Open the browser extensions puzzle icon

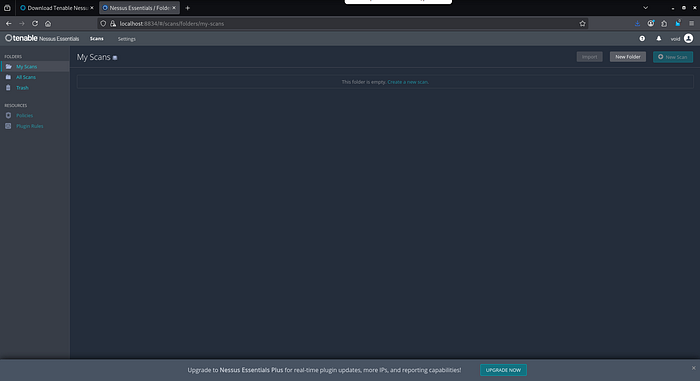coord(664,24)
